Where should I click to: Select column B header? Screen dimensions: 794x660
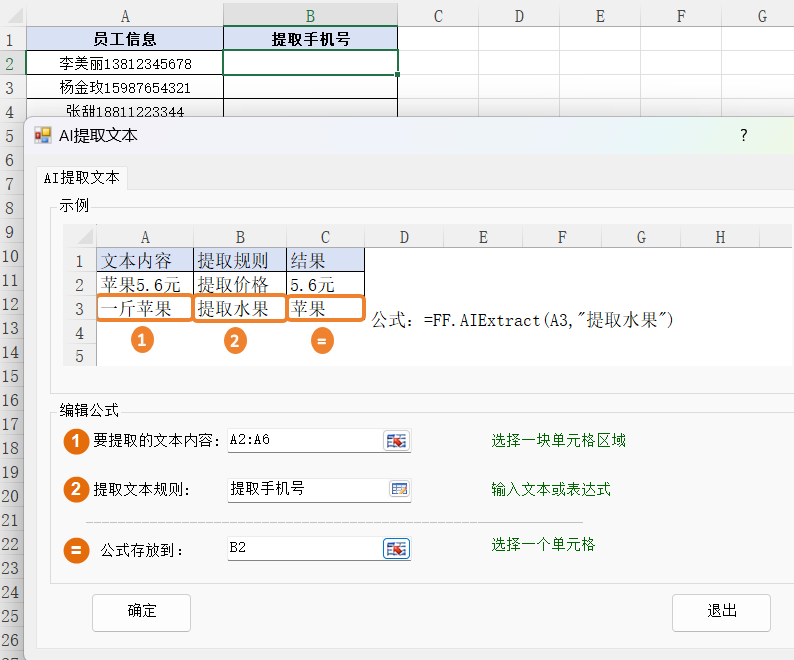[x=310, y=15]
